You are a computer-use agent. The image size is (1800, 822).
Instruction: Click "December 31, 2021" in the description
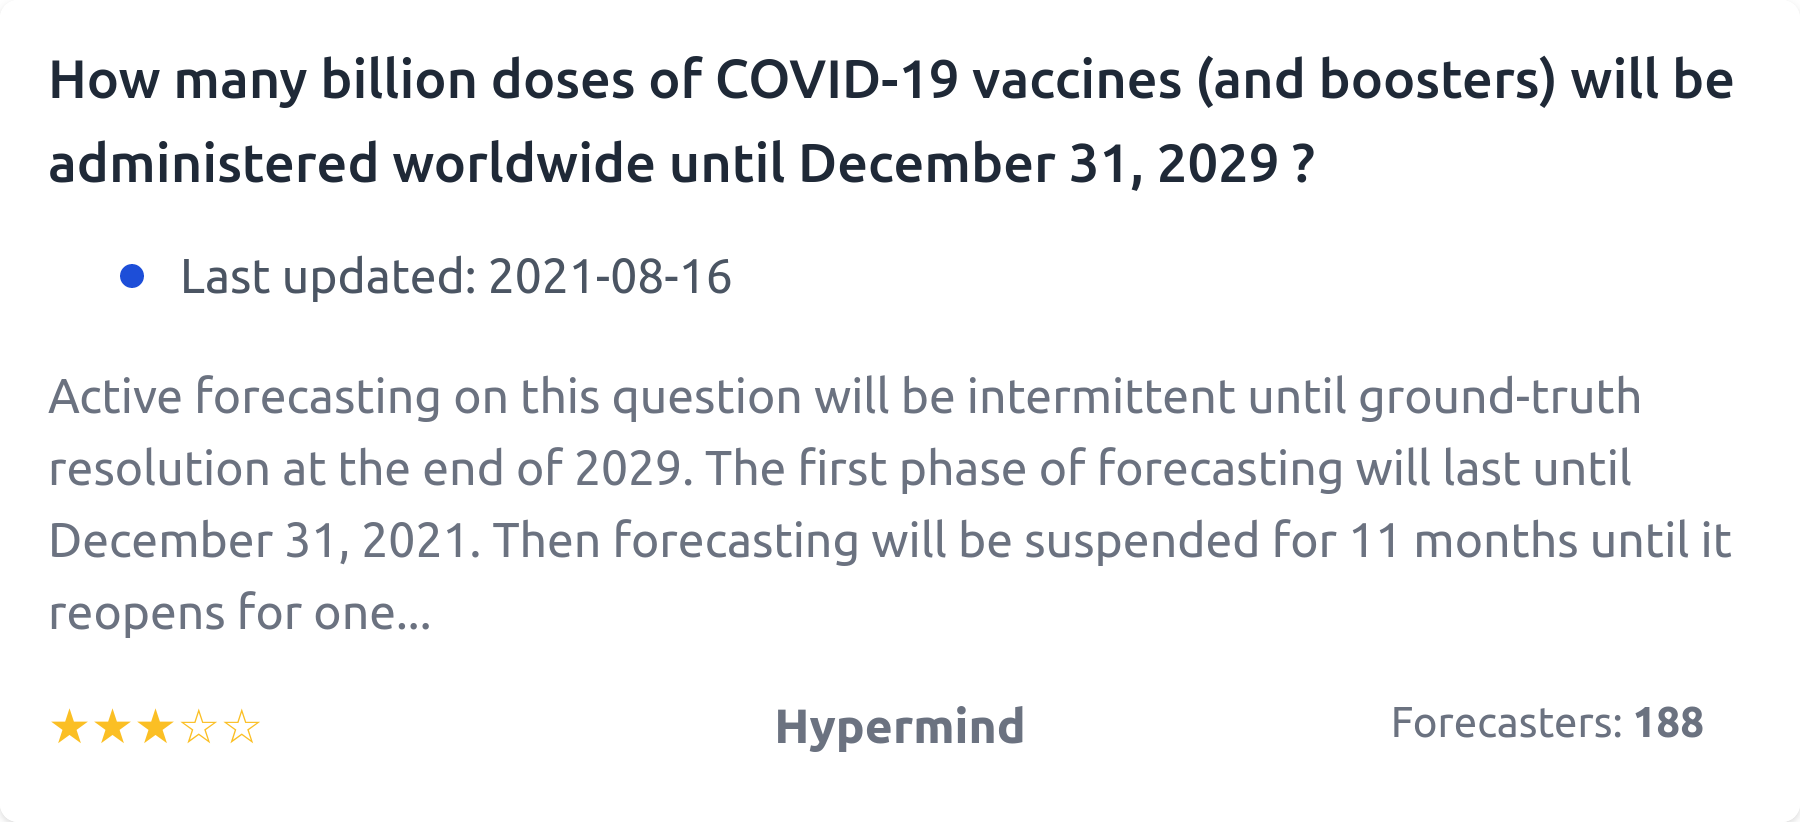[258, 541]
